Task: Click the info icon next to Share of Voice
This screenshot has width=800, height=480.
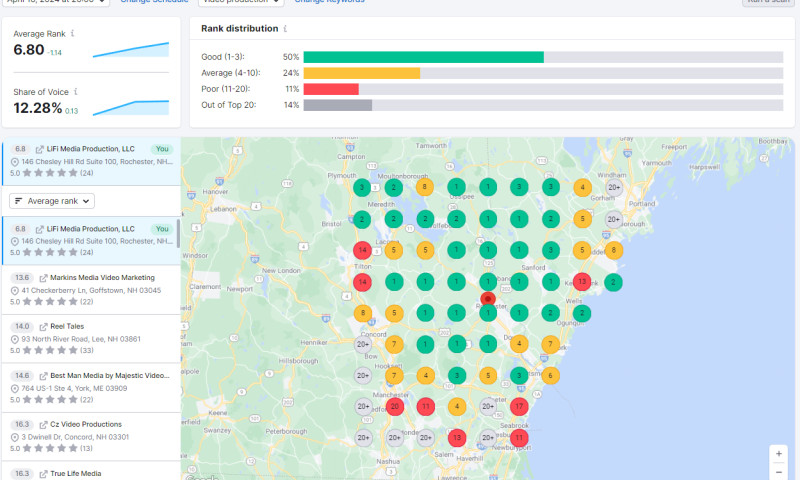Action: (x=77, y=92)
